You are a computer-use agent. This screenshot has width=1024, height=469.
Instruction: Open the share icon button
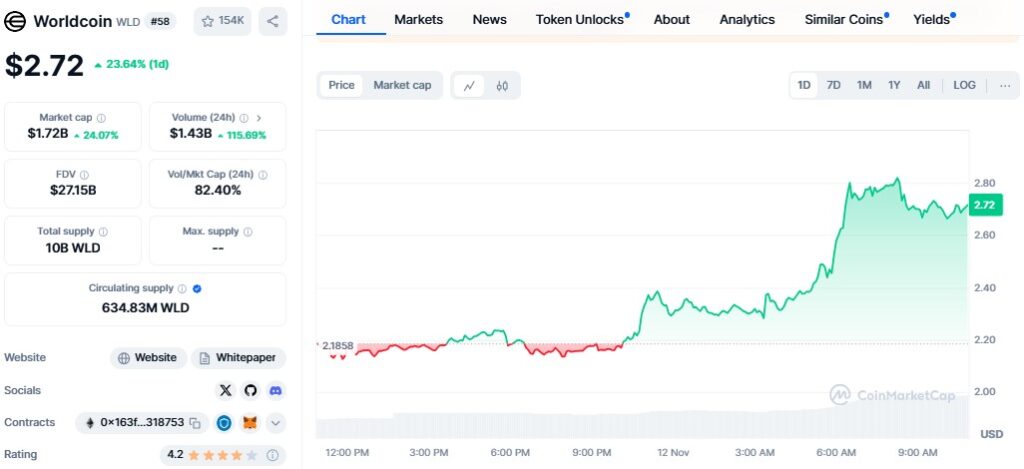[273, 21]
